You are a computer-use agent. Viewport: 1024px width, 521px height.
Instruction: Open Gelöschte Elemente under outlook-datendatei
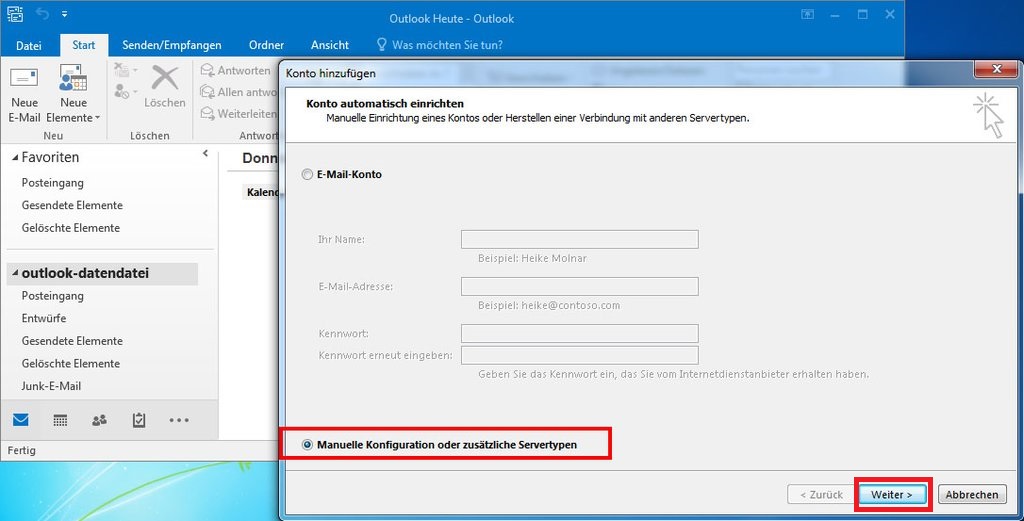click(71, 363)
